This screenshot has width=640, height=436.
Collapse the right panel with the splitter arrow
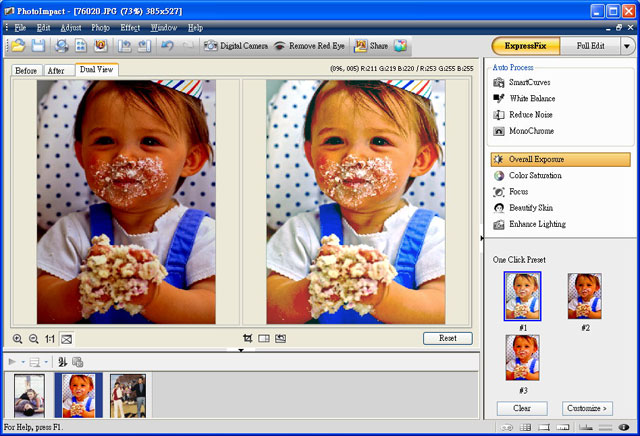click(x=482, y=238)
